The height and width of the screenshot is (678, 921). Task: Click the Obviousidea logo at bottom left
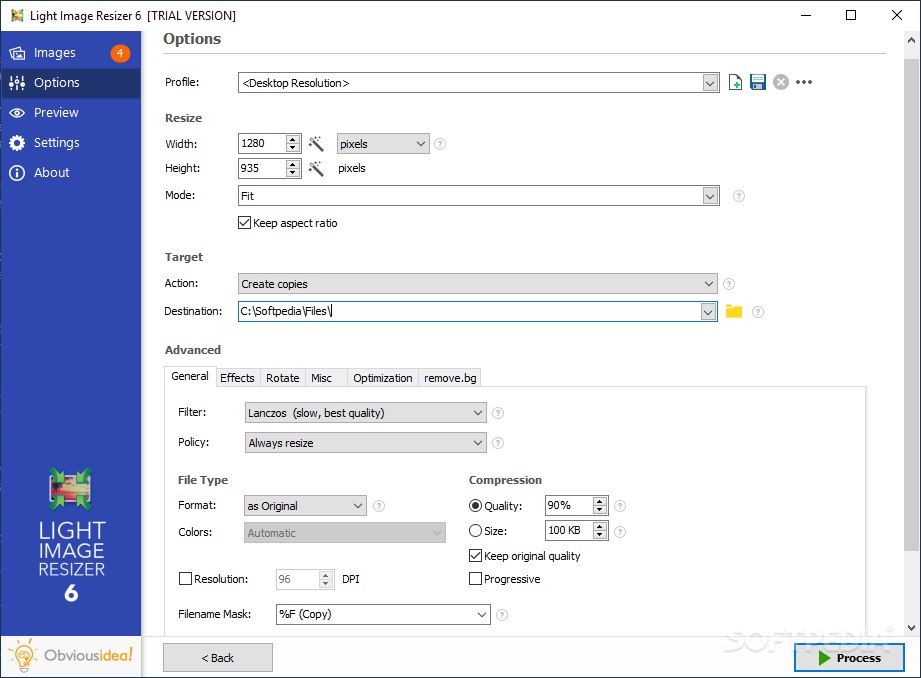[x=70, y=655]
